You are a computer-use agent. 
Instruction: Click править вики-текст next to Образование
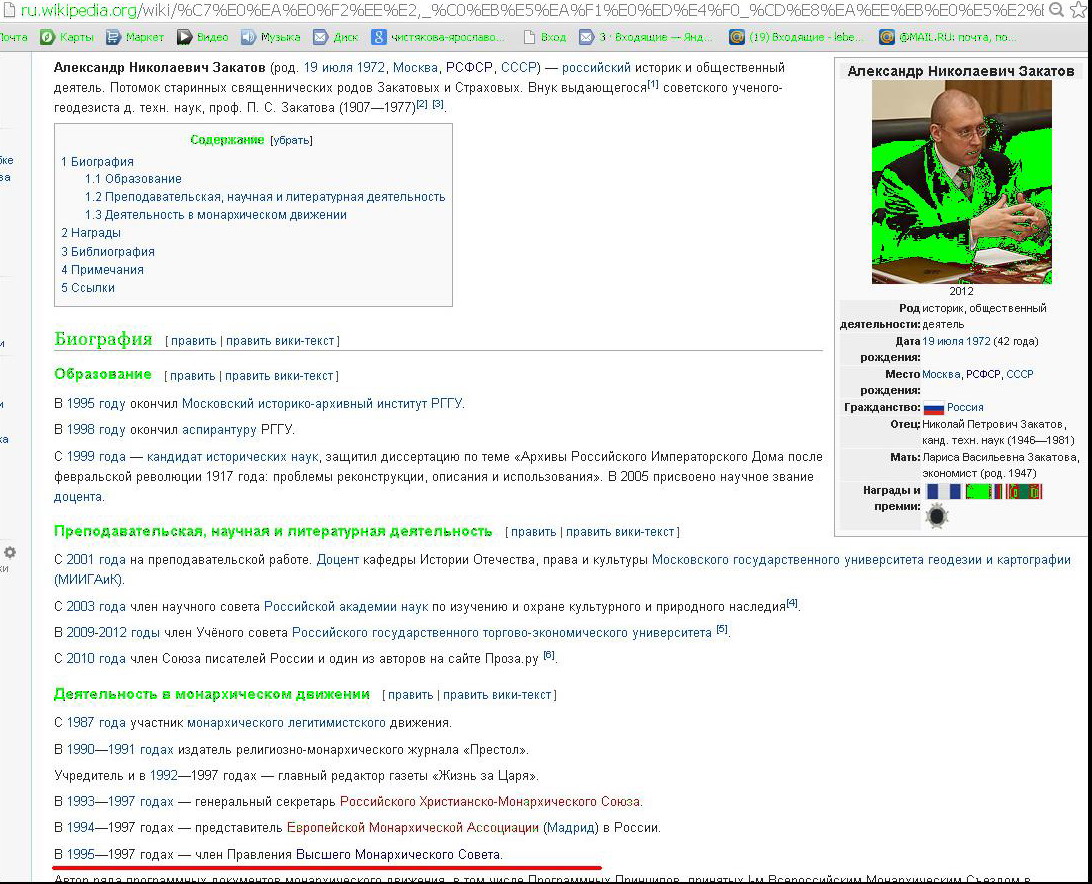click(x=279, y=376)
